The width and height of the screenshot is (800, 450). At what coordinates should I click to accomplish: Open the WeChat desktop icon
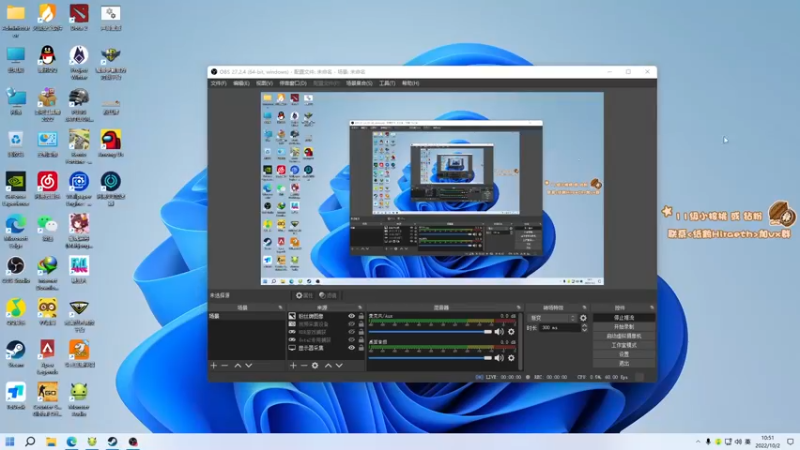[47, 228]
